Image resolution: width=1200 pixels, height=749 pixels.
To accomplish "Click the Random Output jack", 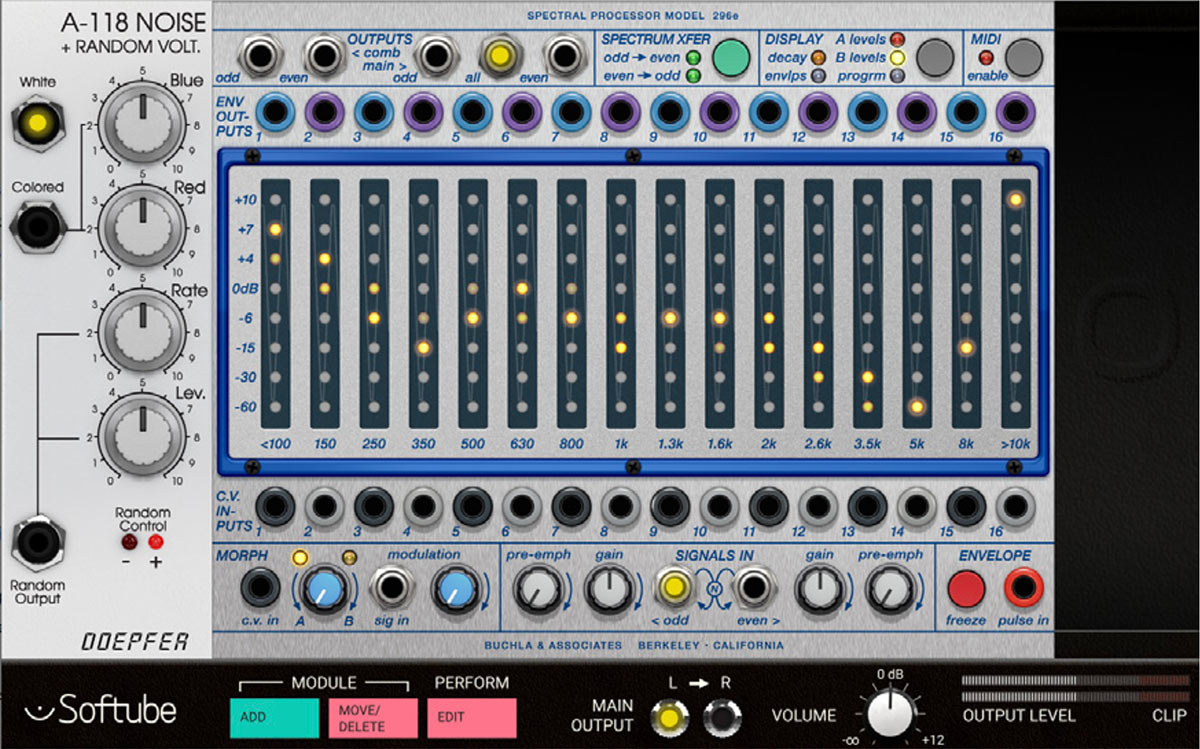I will pos(38,544).
